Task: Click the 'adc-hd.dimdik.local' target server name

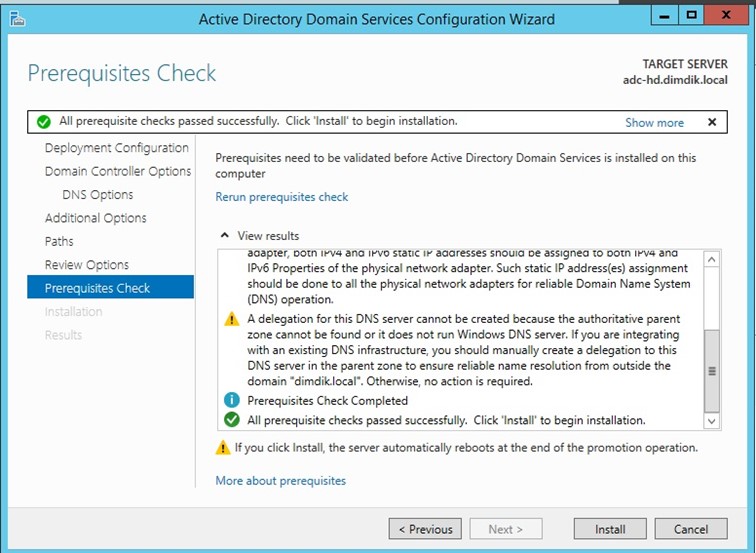Action: click(x=675, y=80)
